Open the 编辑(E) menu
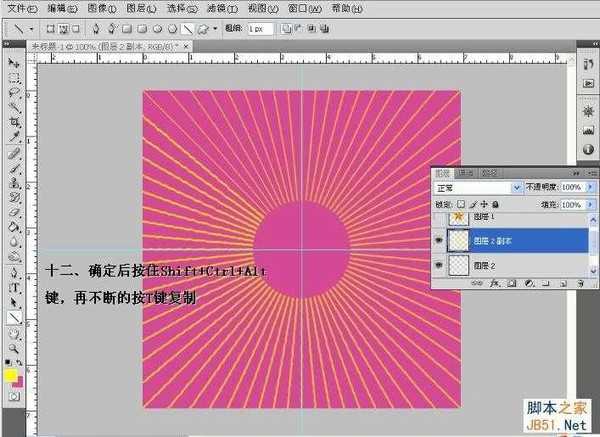 click(x=62, y=8)
